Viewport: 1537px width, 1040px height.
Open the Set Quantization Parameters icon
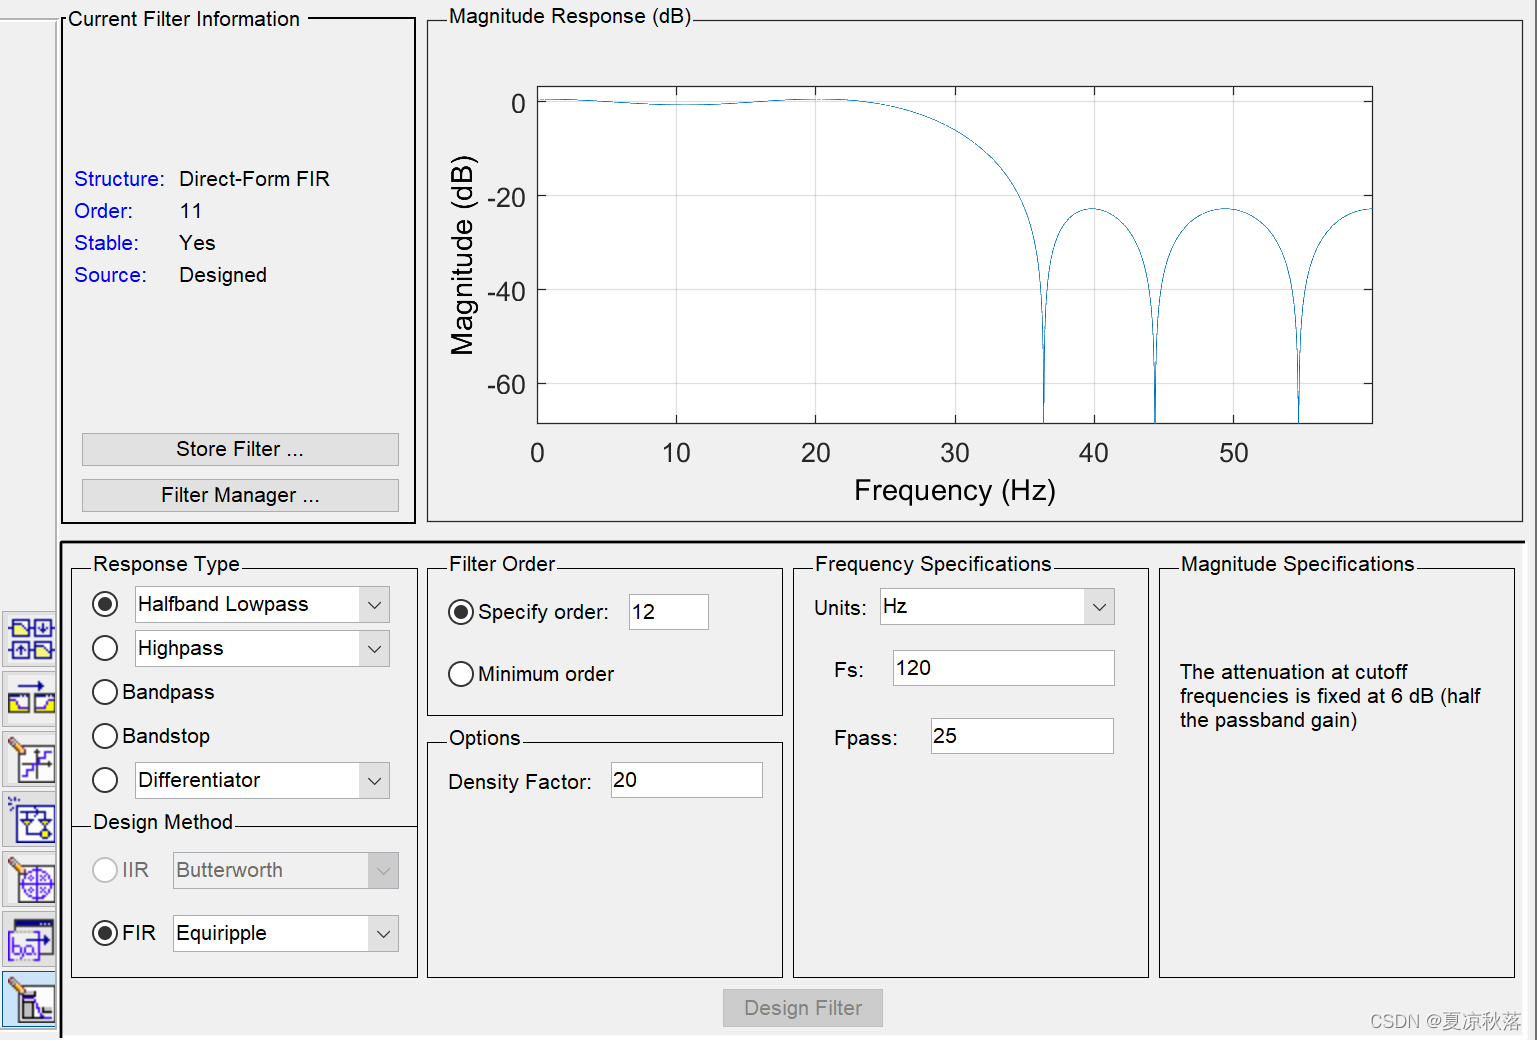(30, 761)
